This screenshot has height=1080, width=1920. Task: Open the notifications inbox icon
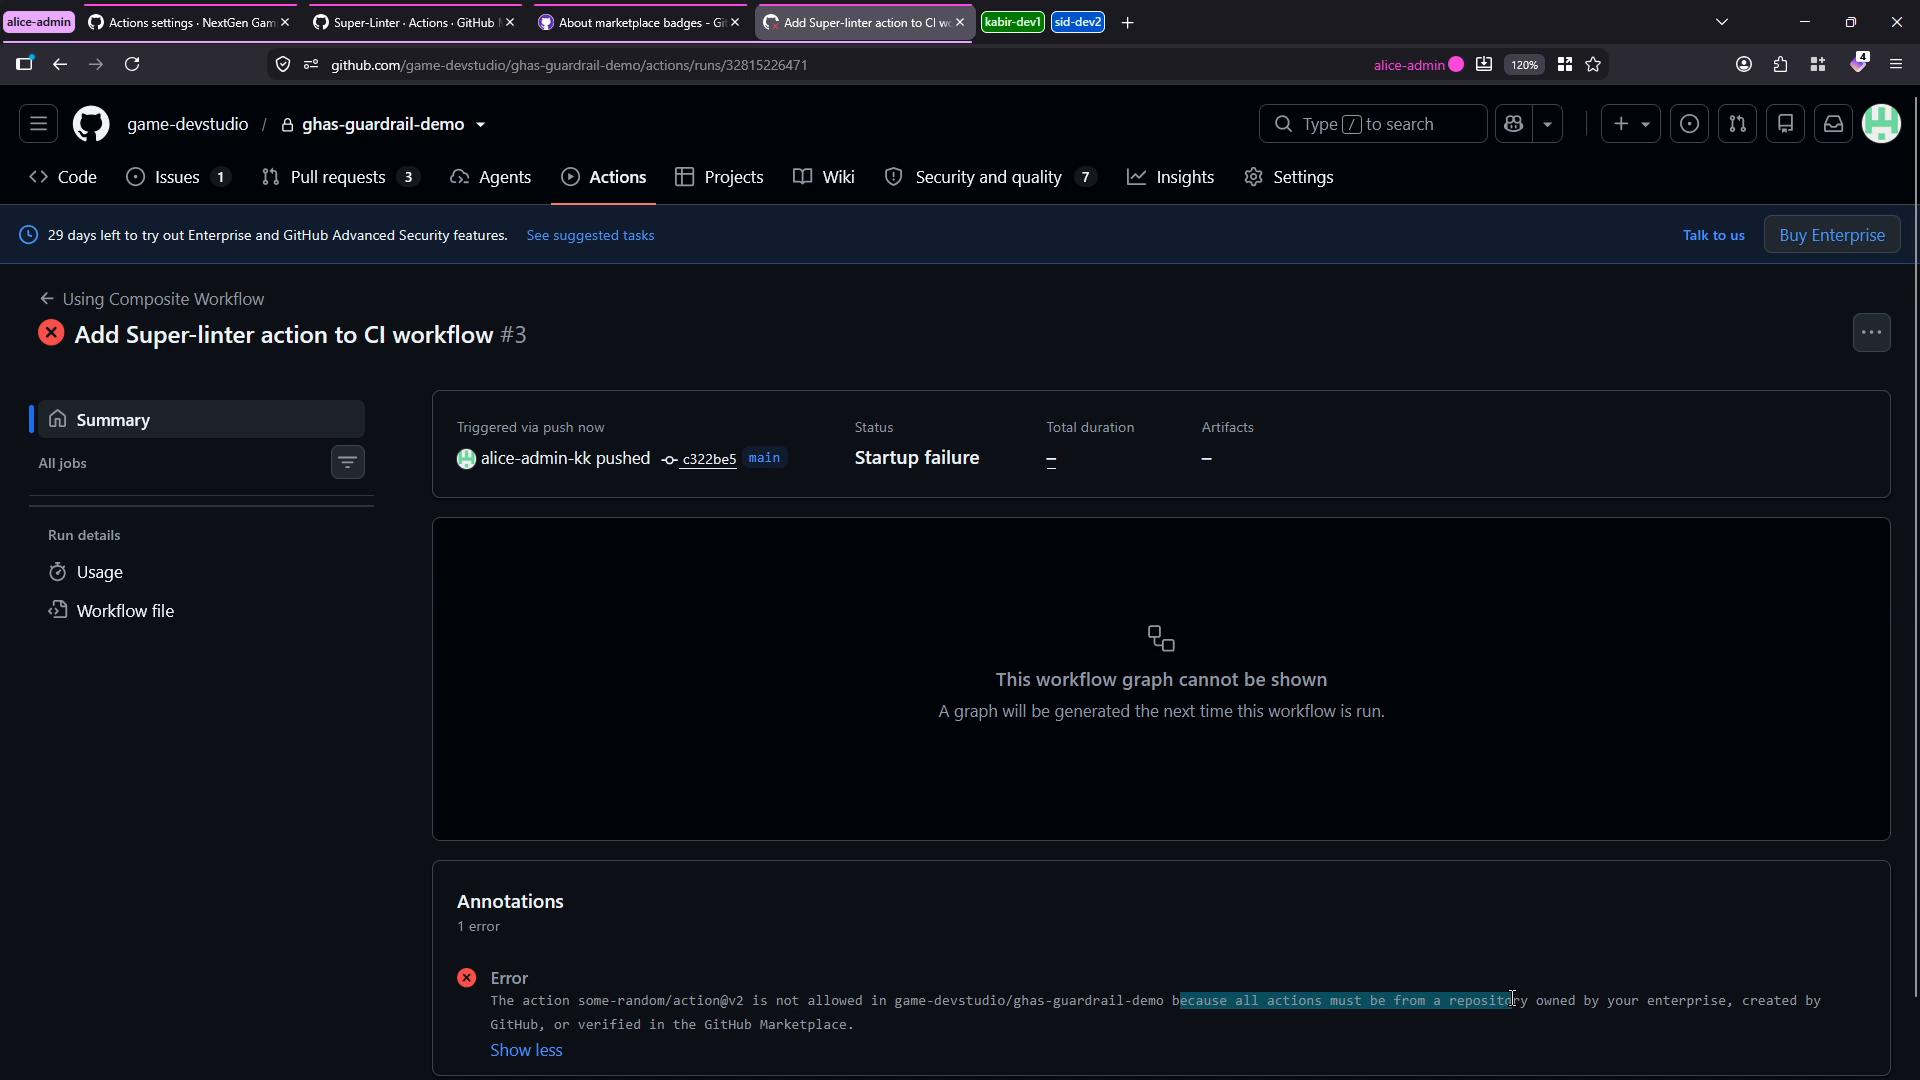pyautogui.click(x=1833, y=124)
